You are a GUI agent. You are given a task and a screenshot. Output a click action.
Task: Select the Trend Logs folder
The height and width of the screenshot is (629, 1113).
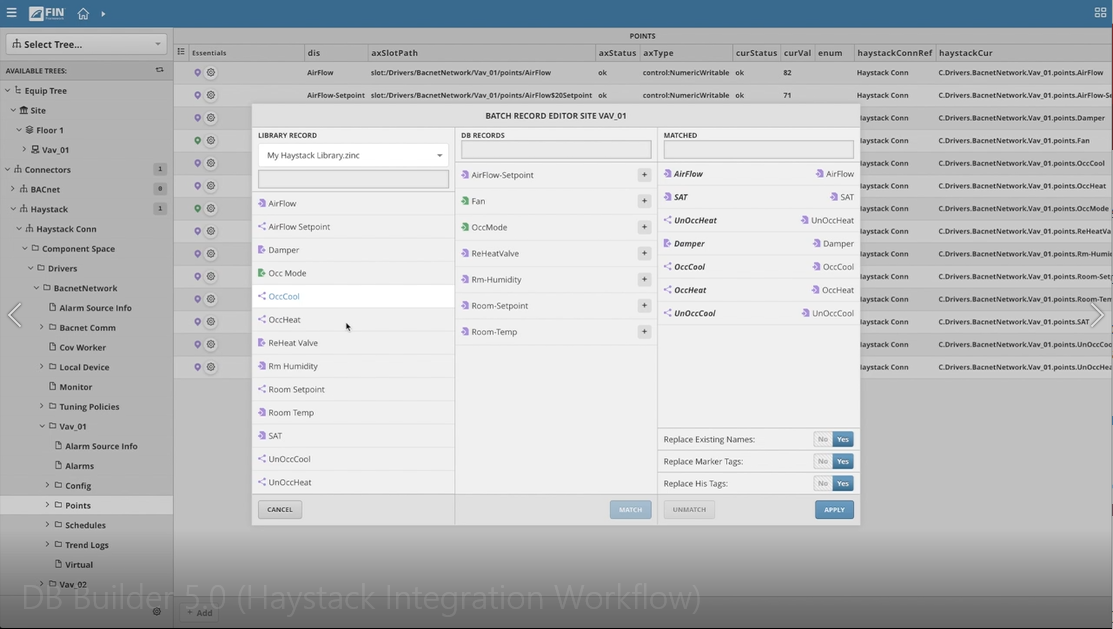point(87,545)
